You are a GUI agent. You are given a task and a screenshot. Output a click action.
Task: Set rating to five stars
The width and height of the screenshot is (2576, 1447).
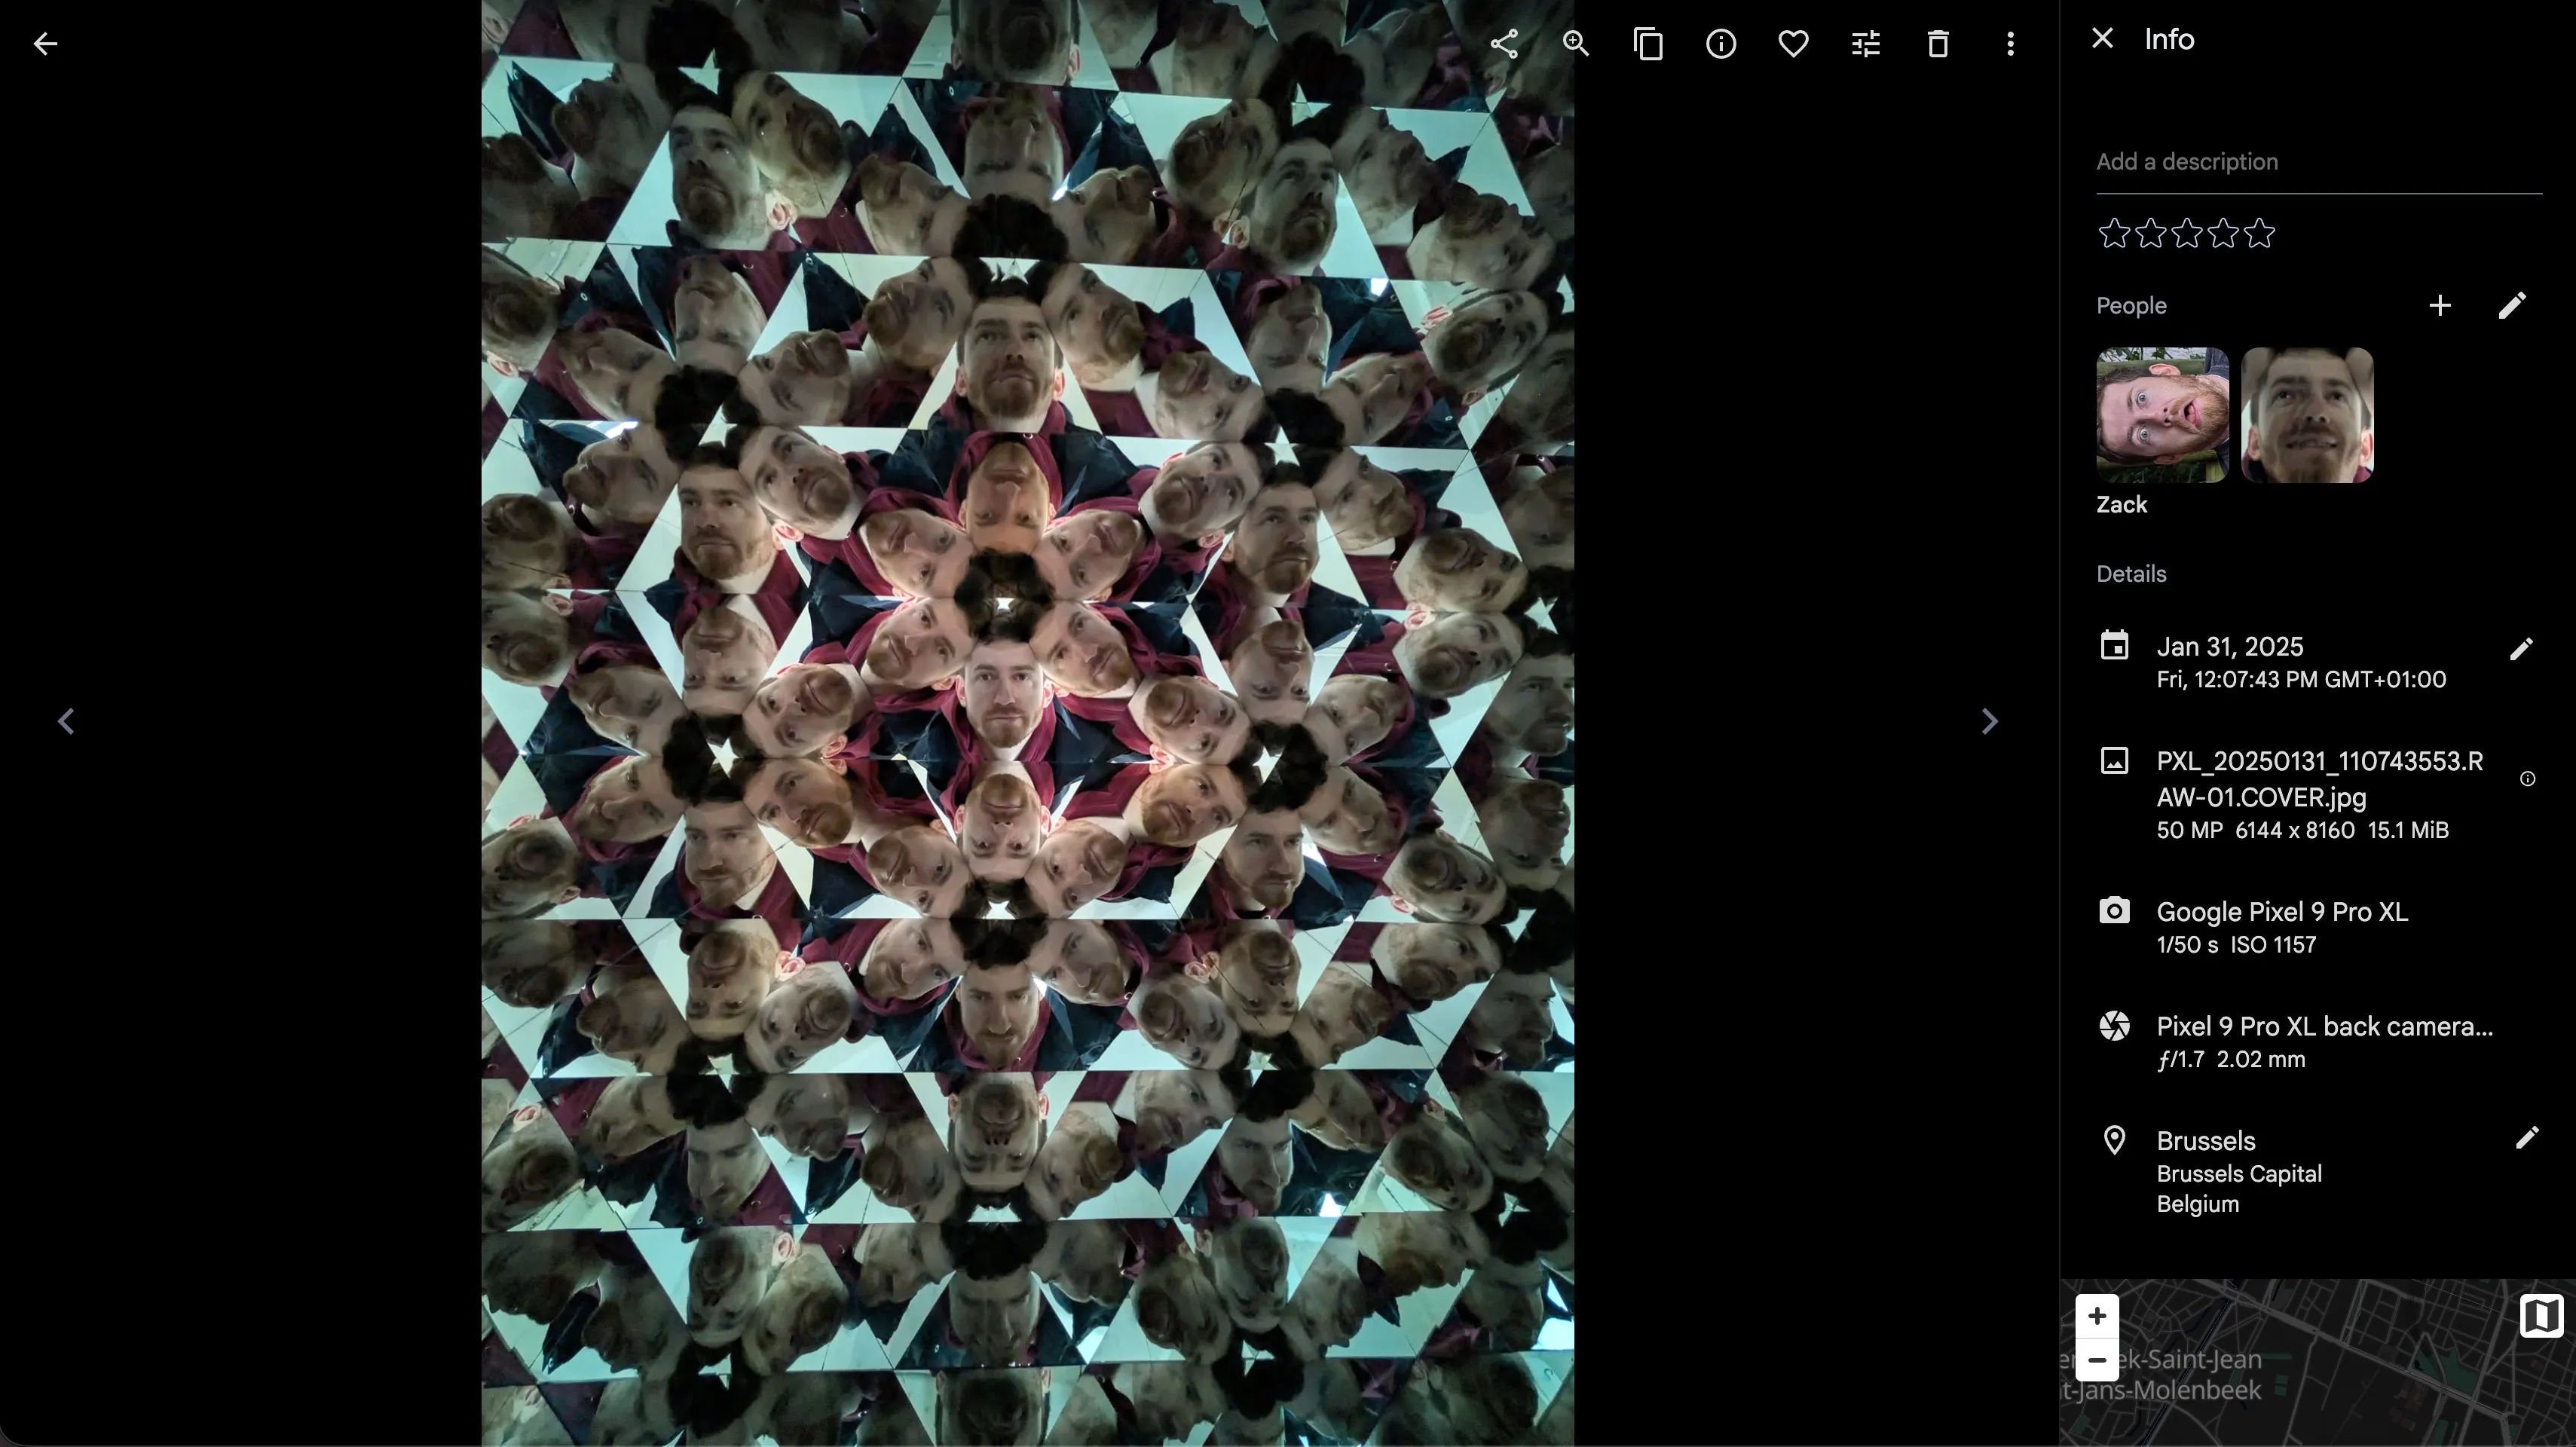pos(2259,234)
